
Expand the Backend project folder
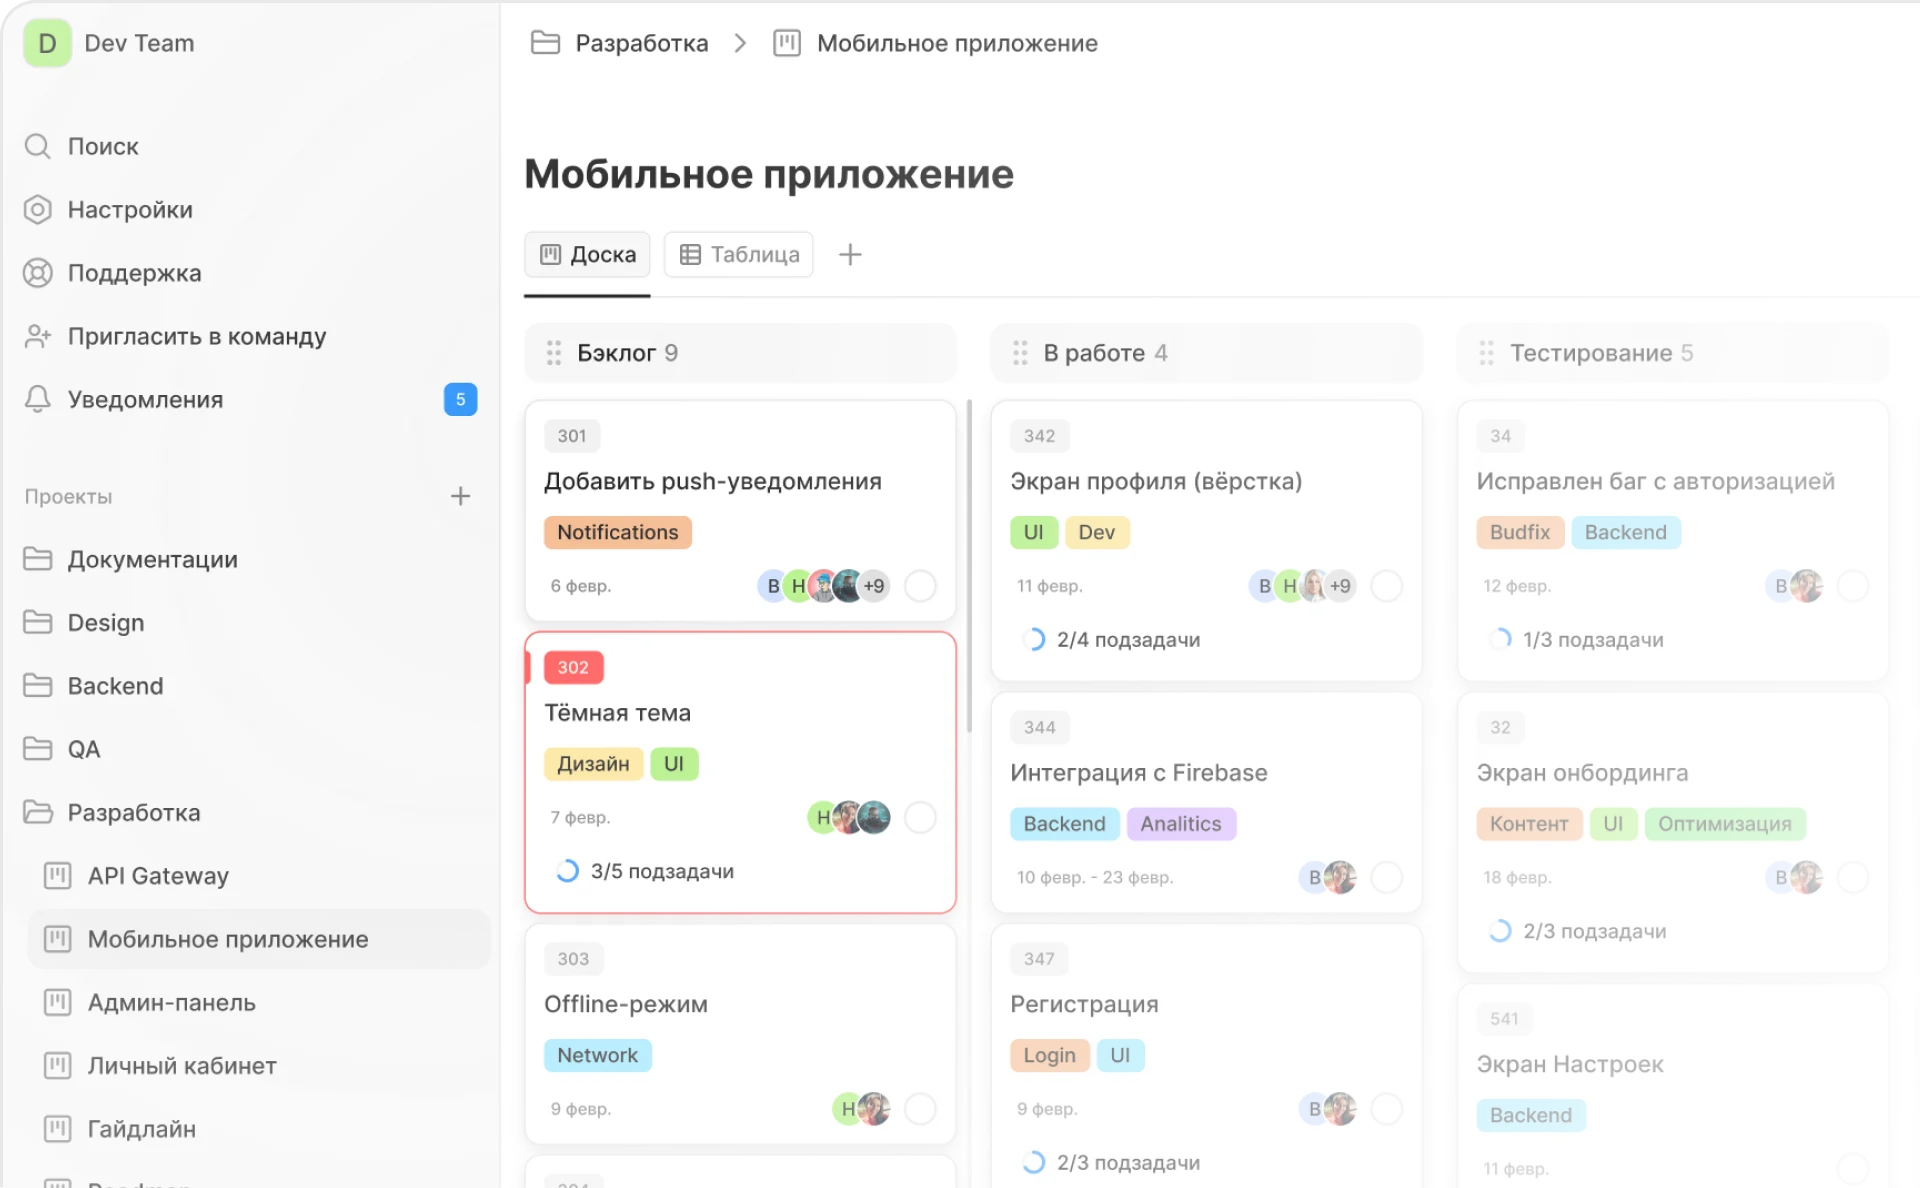point(37,686)
